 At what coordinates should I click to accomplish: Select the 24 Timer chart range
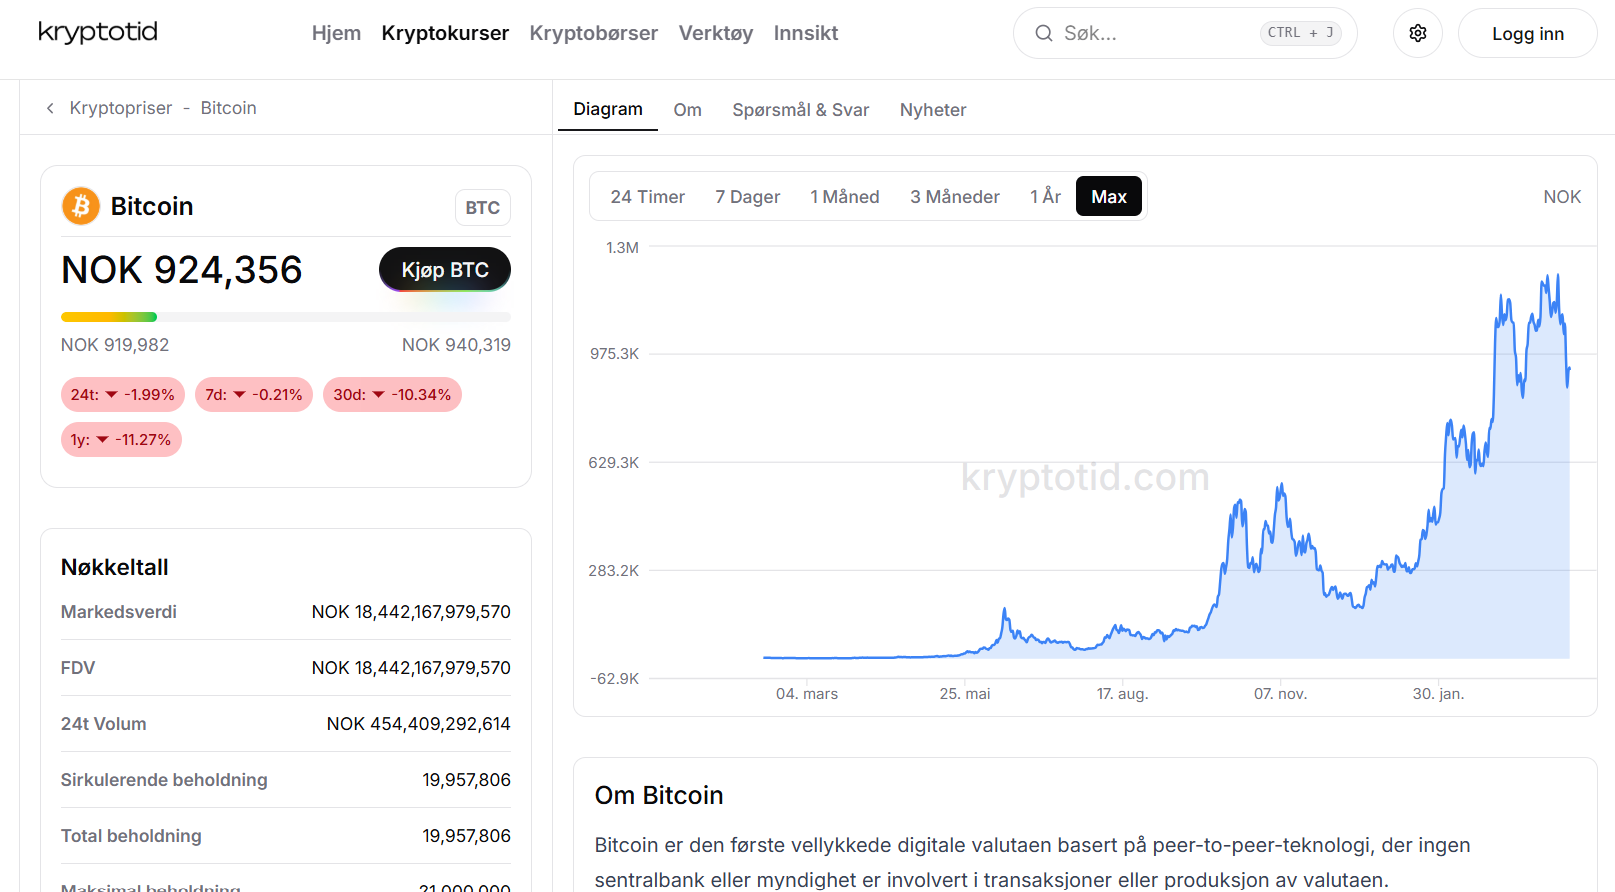coord(647,197)
